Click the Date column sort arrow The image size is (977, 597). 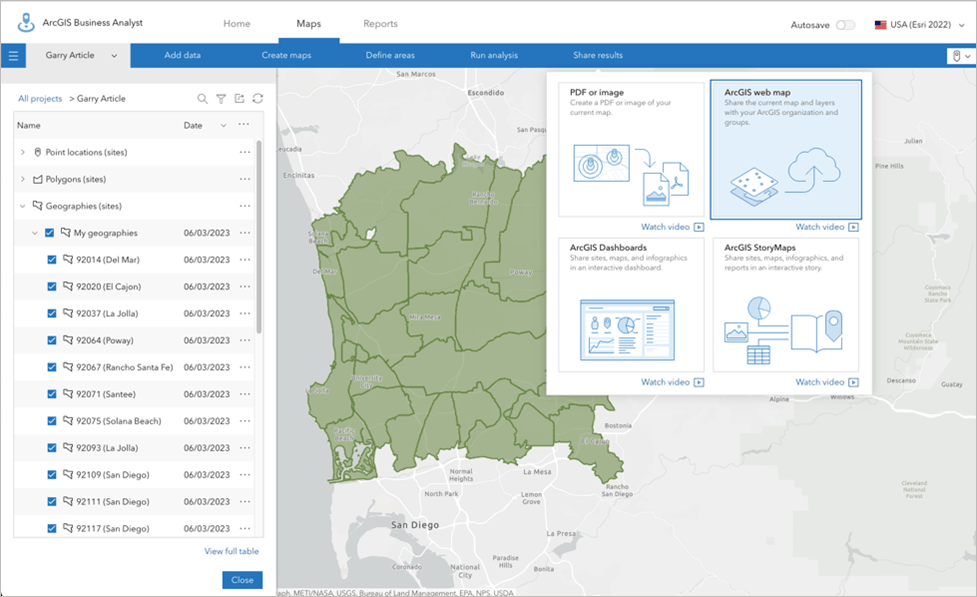(x=223, y=125)
